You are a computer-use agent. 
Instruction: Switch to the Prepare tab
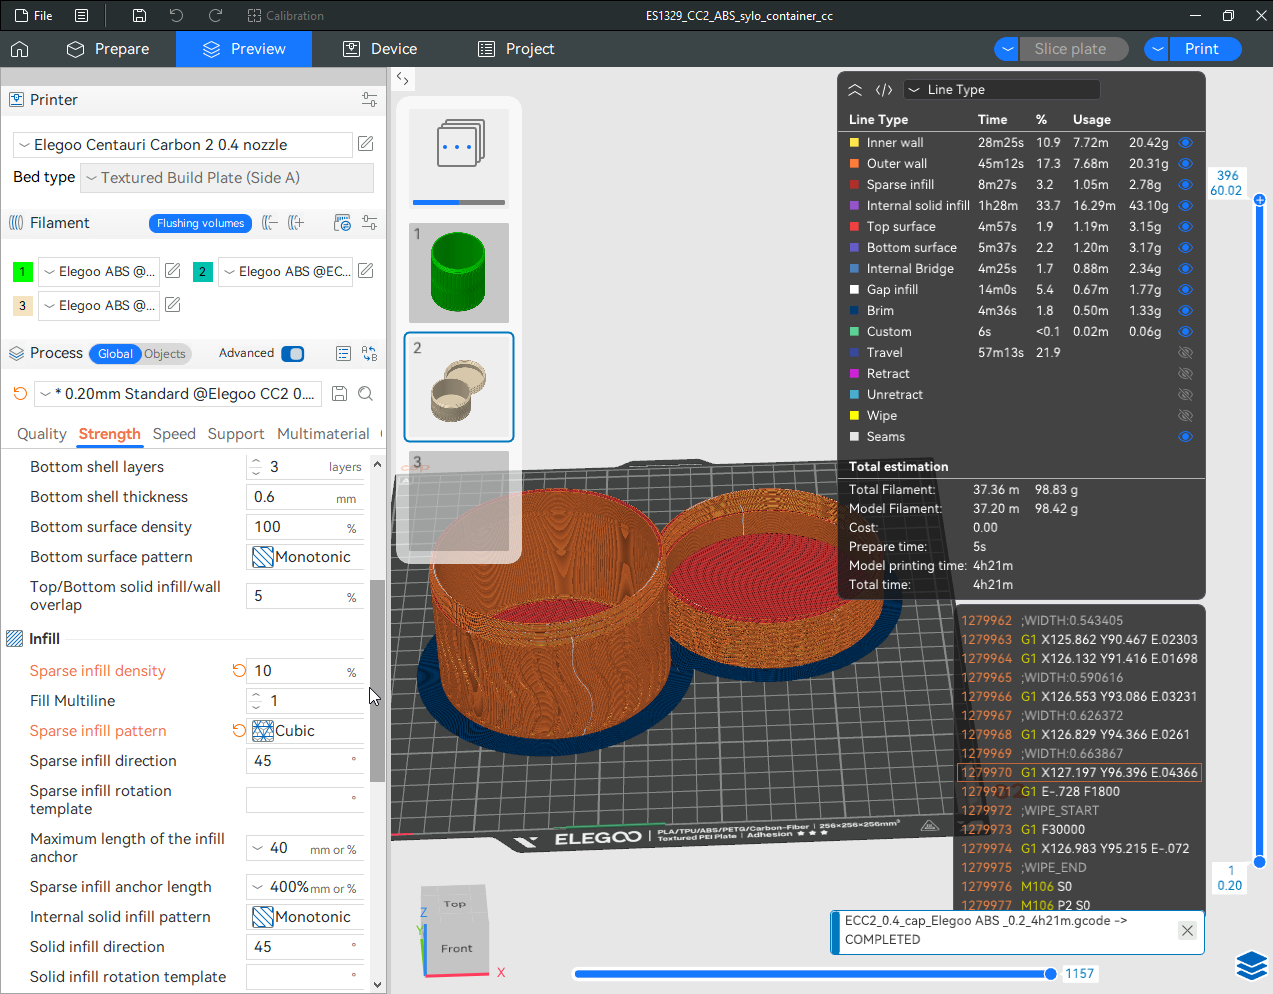coord(108,49)
